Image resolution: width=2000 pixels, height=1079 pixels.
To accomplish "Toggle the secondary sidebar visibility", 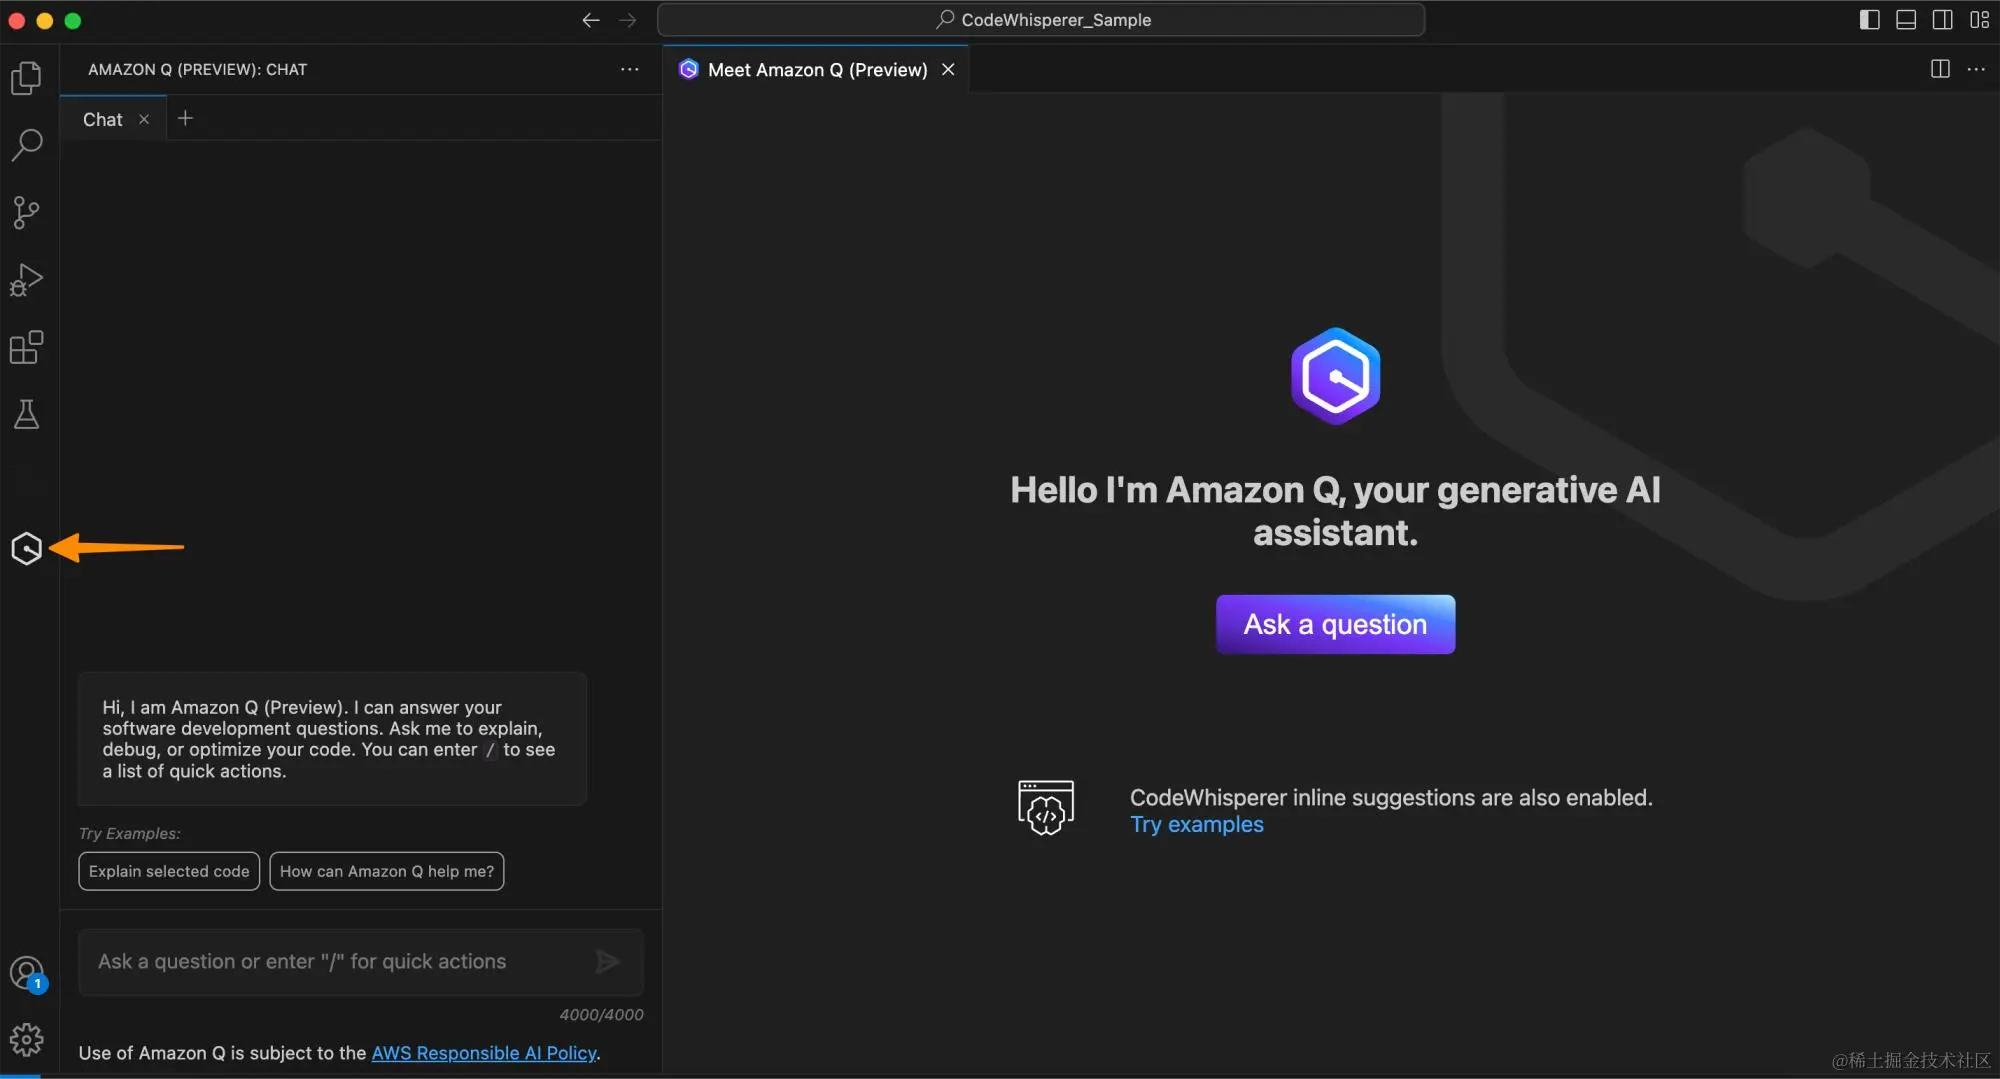I will point(1943,19).
